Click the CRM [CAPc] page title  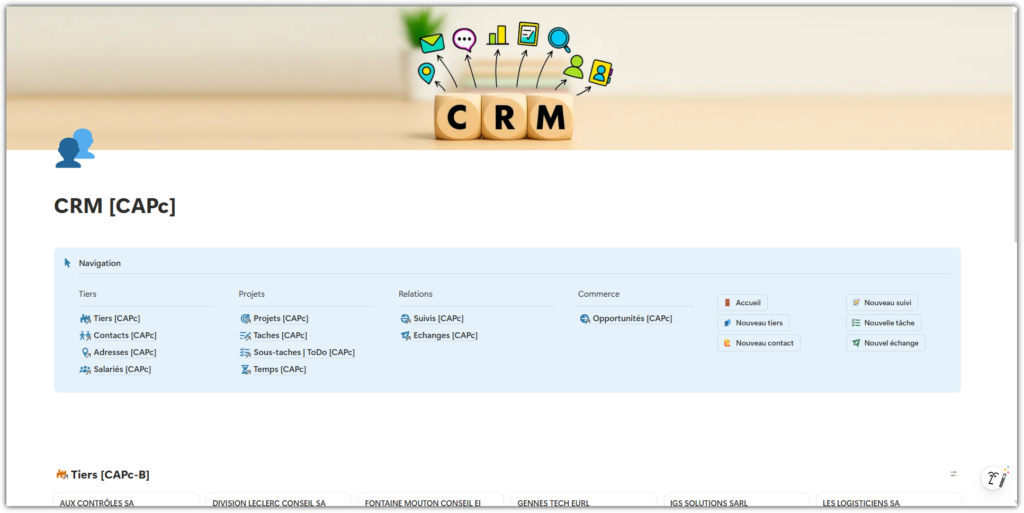(115, 206)
